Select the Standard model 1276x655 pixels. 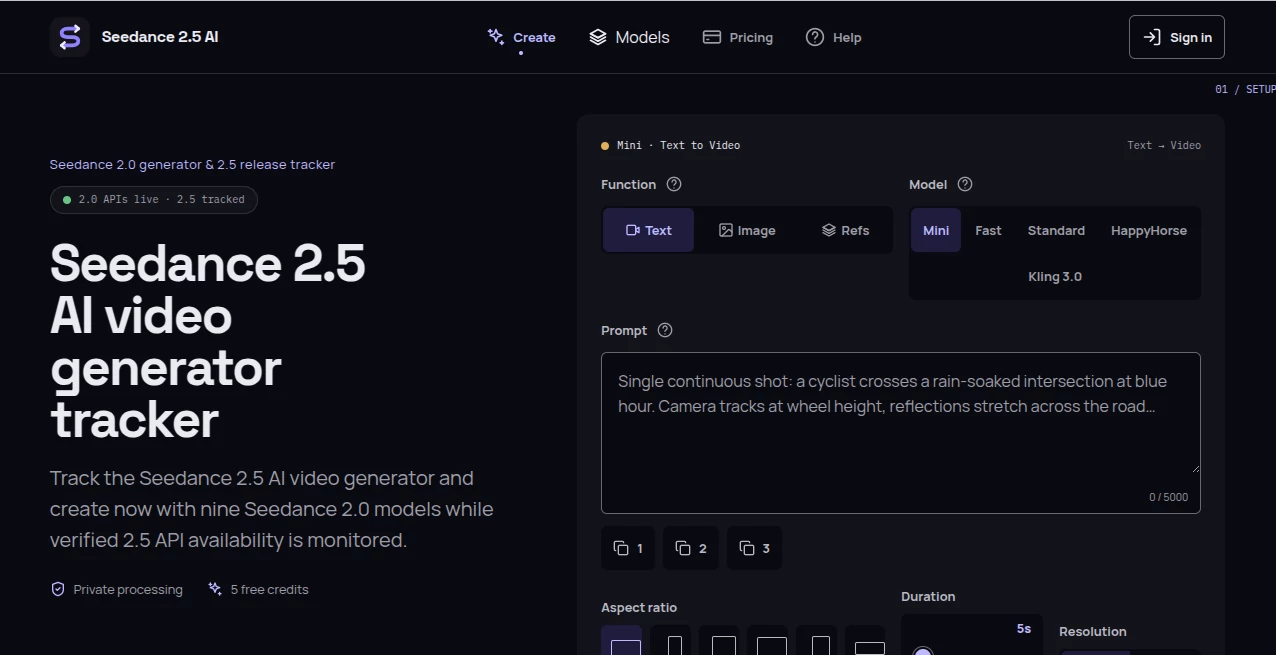pyautogui.click(x=1056, y=230)
